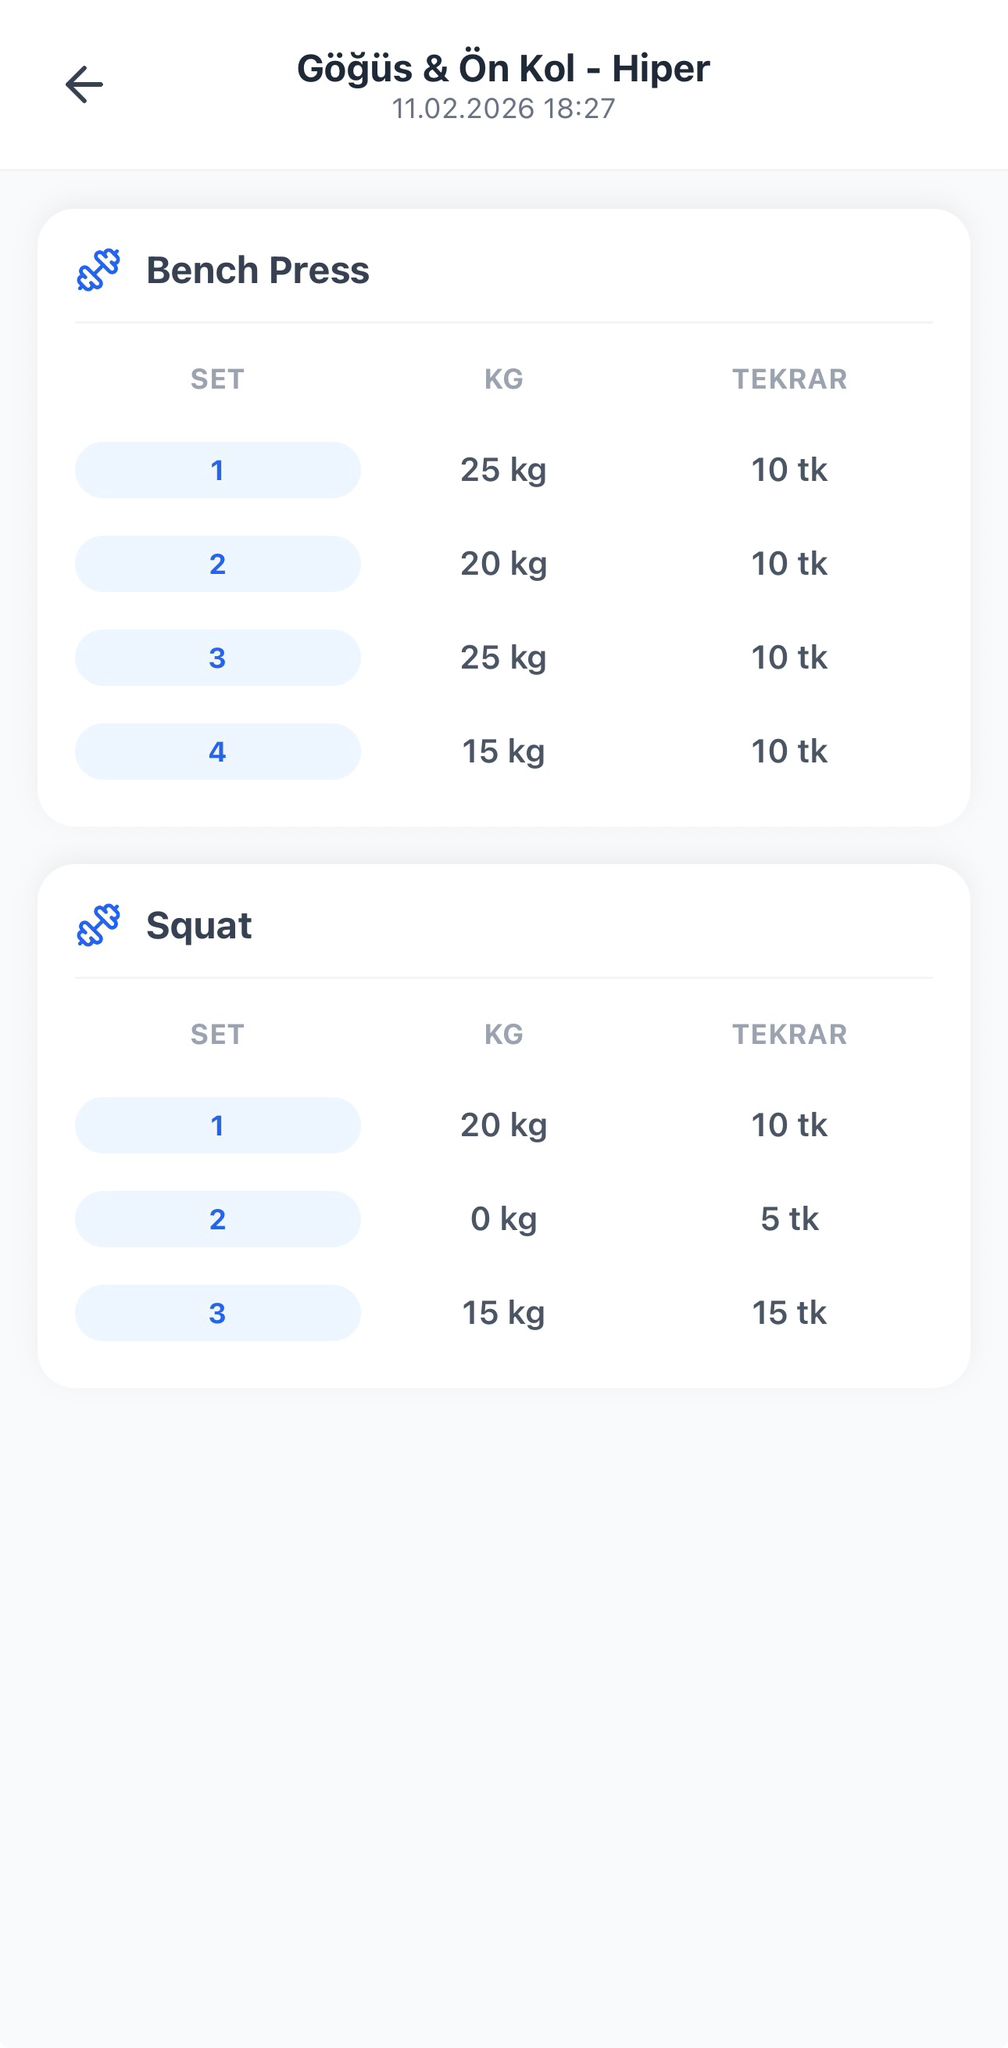Viewport: 1008px width, 2048px height.
Task: Open the Bench Press exercise title
Action: (x=258, y=270)
